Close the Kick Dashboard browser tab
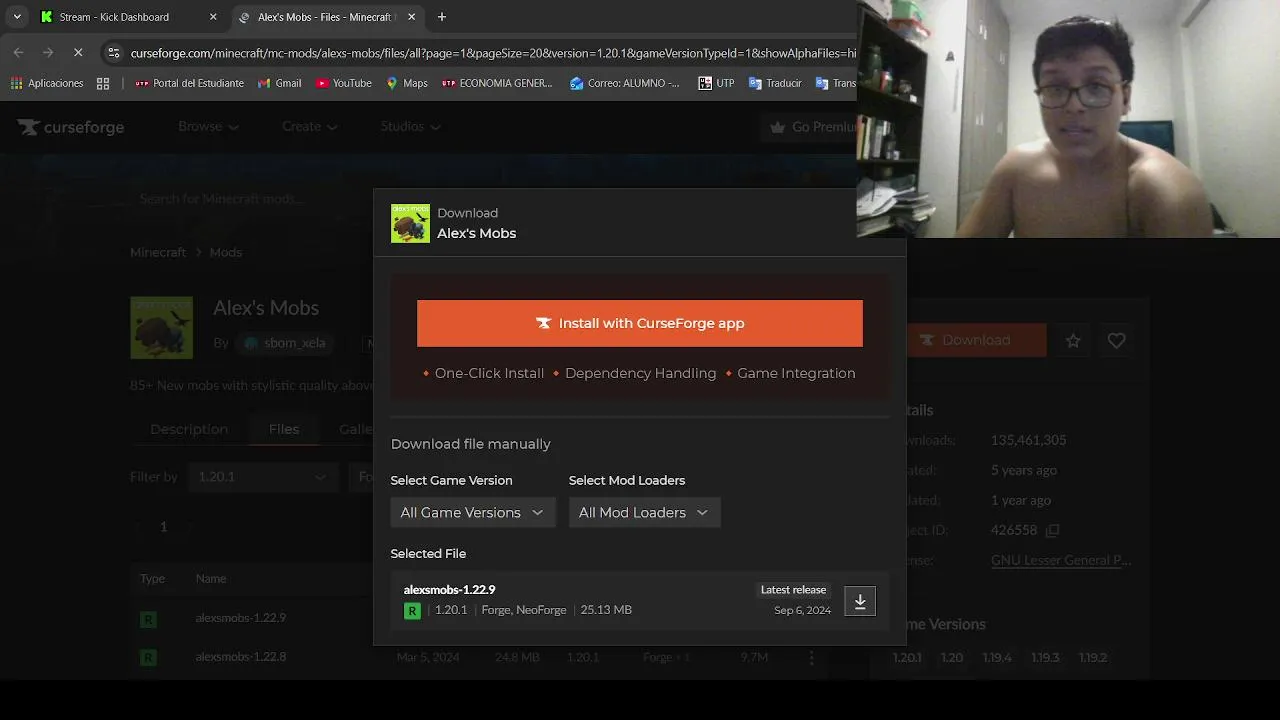 [213, 17]
